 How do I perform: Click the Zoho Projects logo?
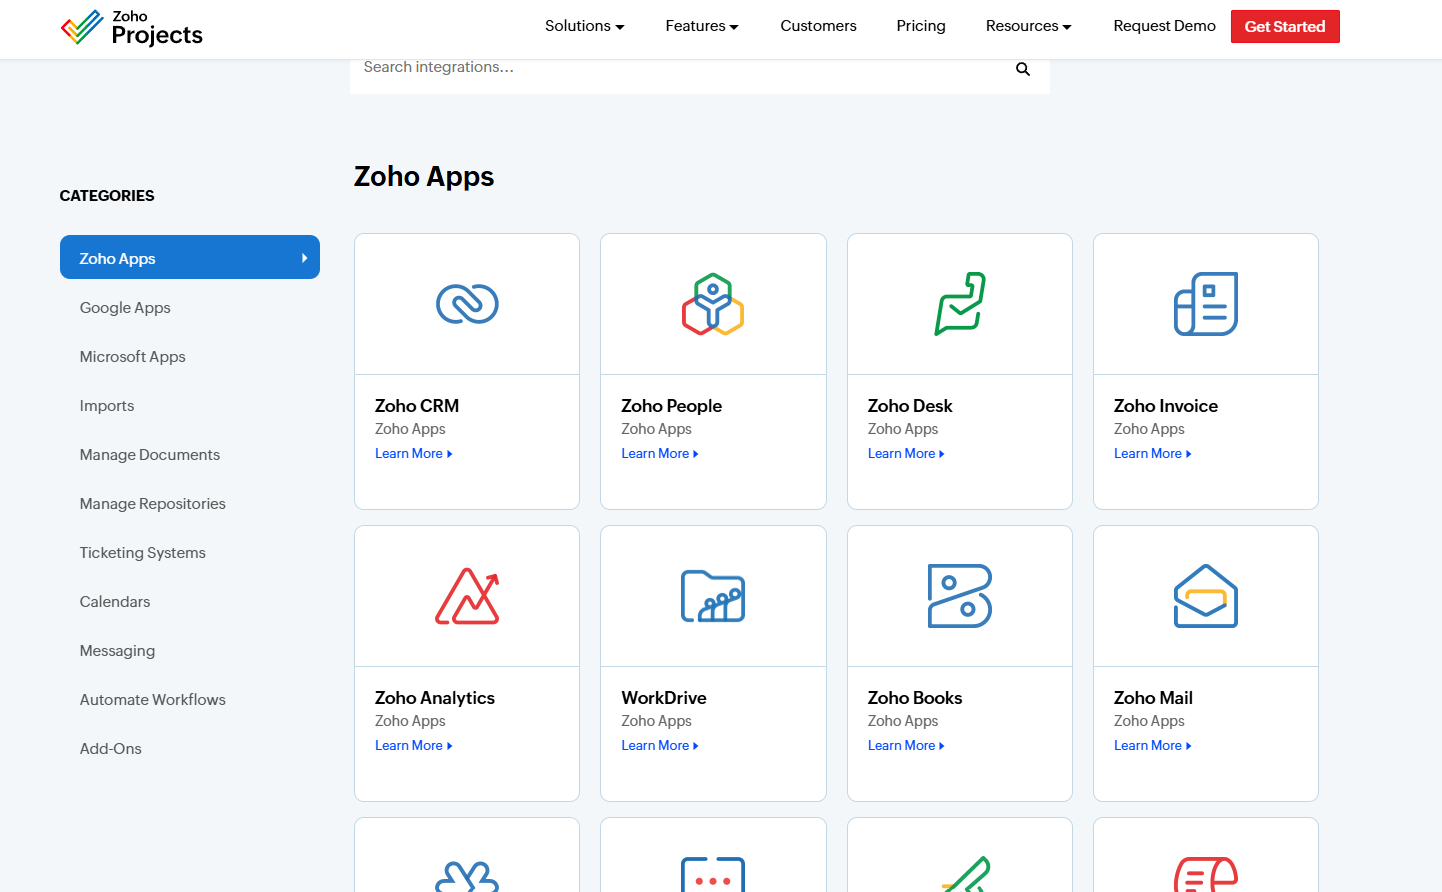click(131, 28)
